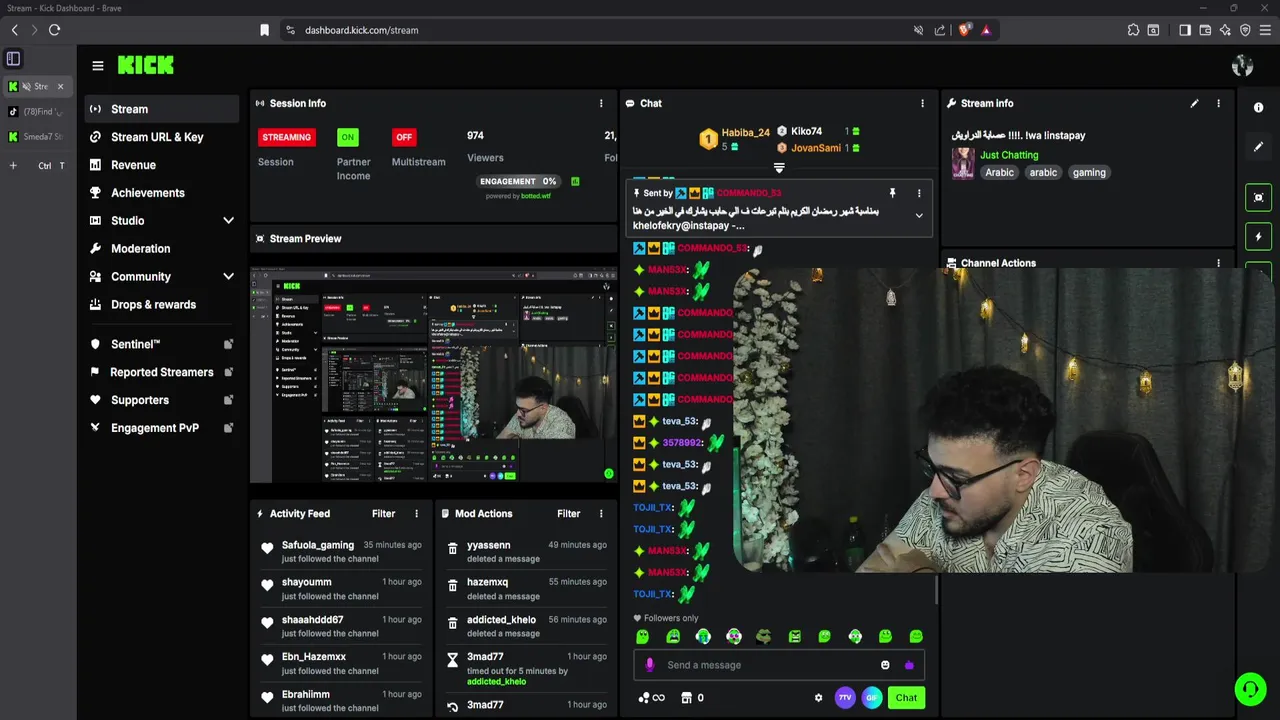Click the KICK logo
The height and width of the screenshot is (720, 1280).
click(146, 65)
